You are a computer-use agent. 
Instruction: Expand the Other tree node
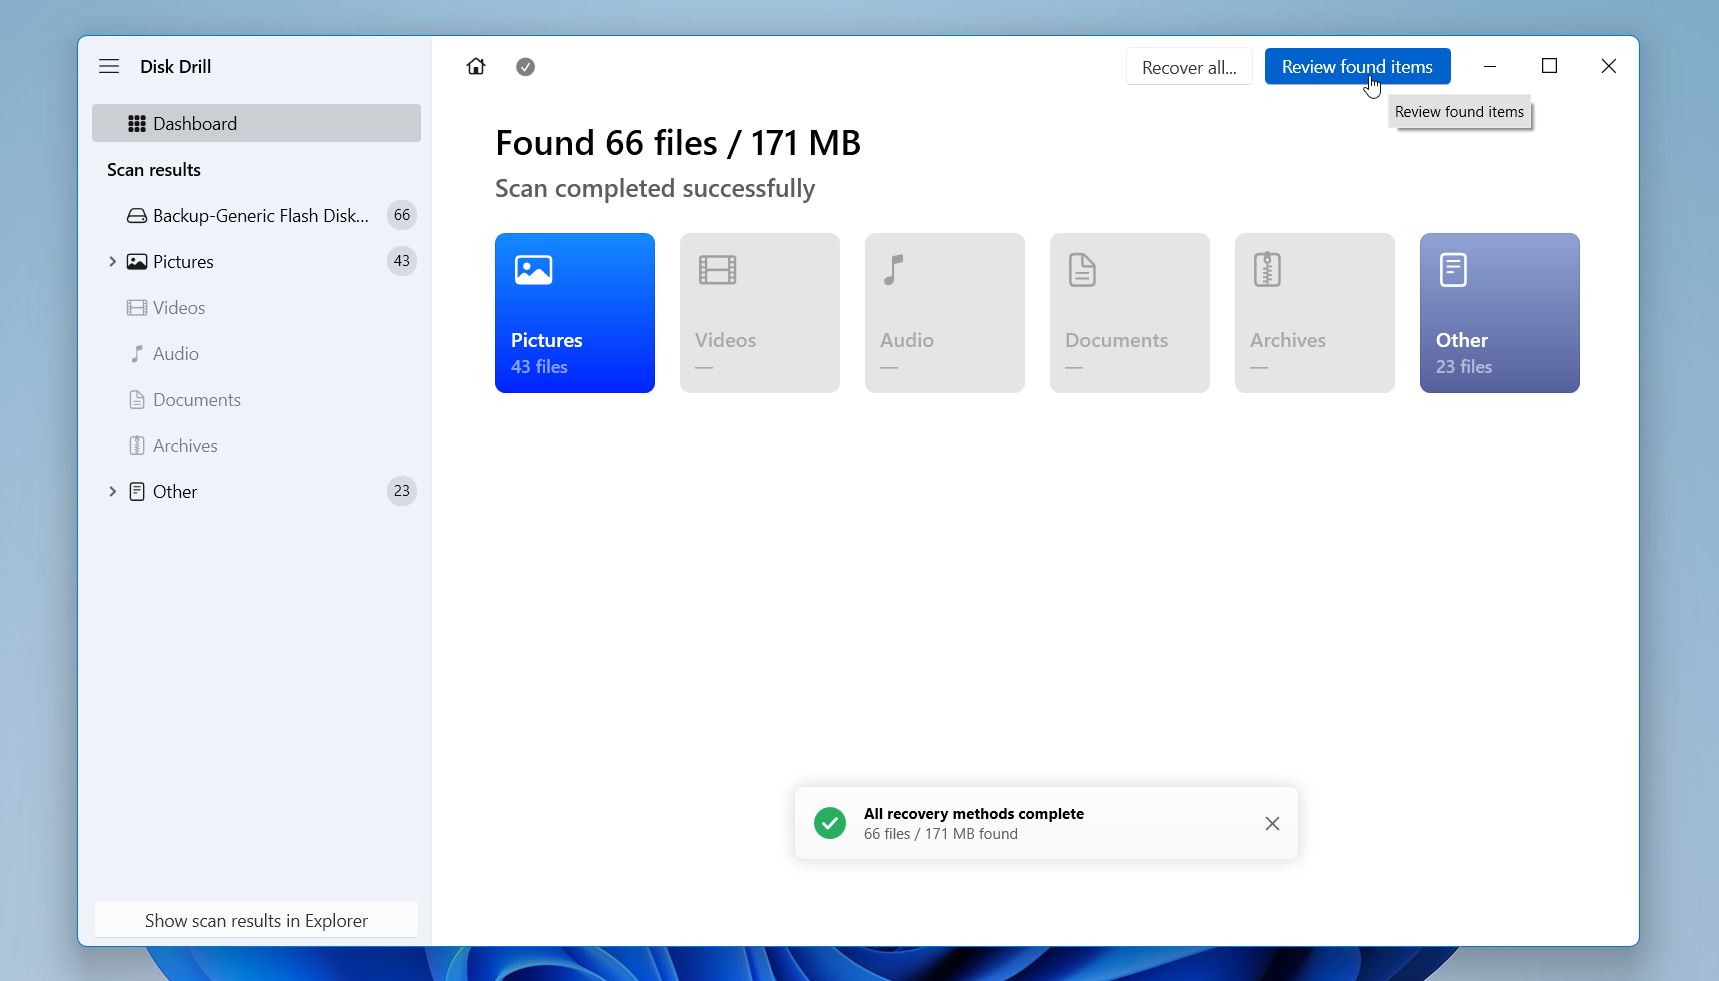pos(112,491)
